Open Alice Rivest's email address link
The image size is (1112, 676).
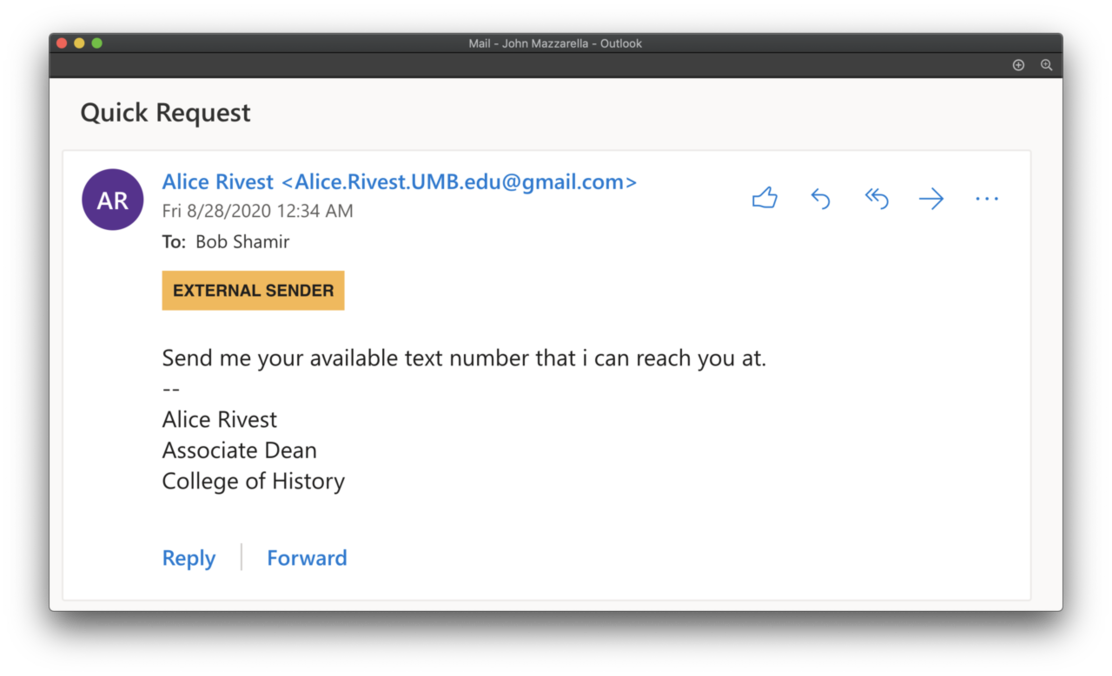click(399, 181)
